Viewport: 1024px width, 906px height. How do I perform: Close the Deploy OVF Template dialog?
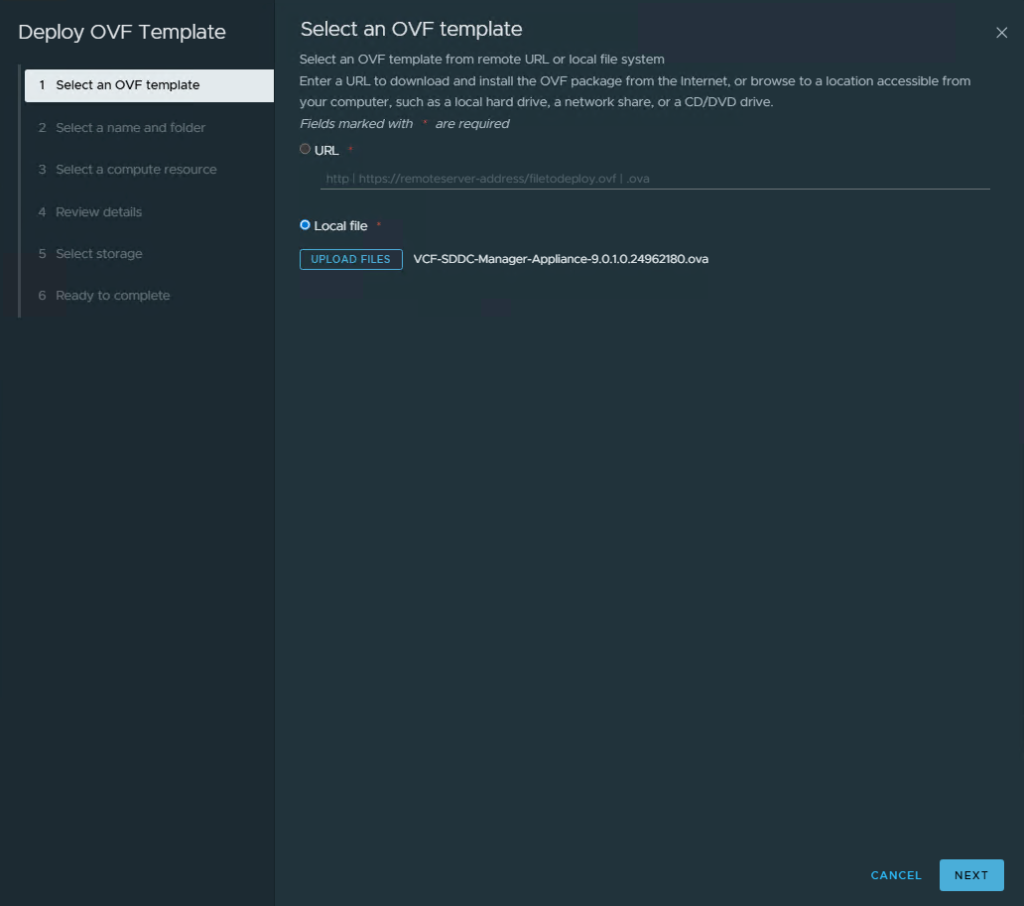click(x=1001, y=33)
